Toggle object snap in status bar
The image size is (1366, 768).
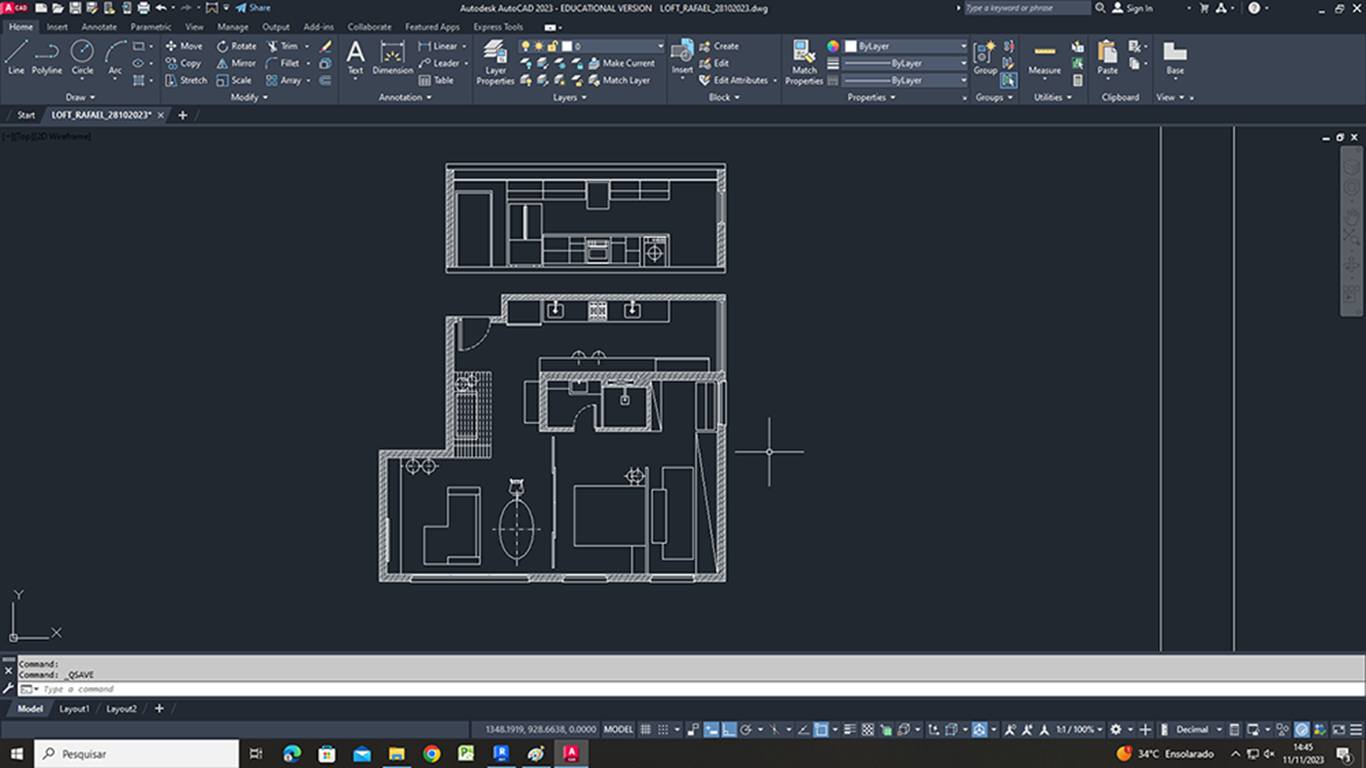pyautogui.click(x=821, y=730)
